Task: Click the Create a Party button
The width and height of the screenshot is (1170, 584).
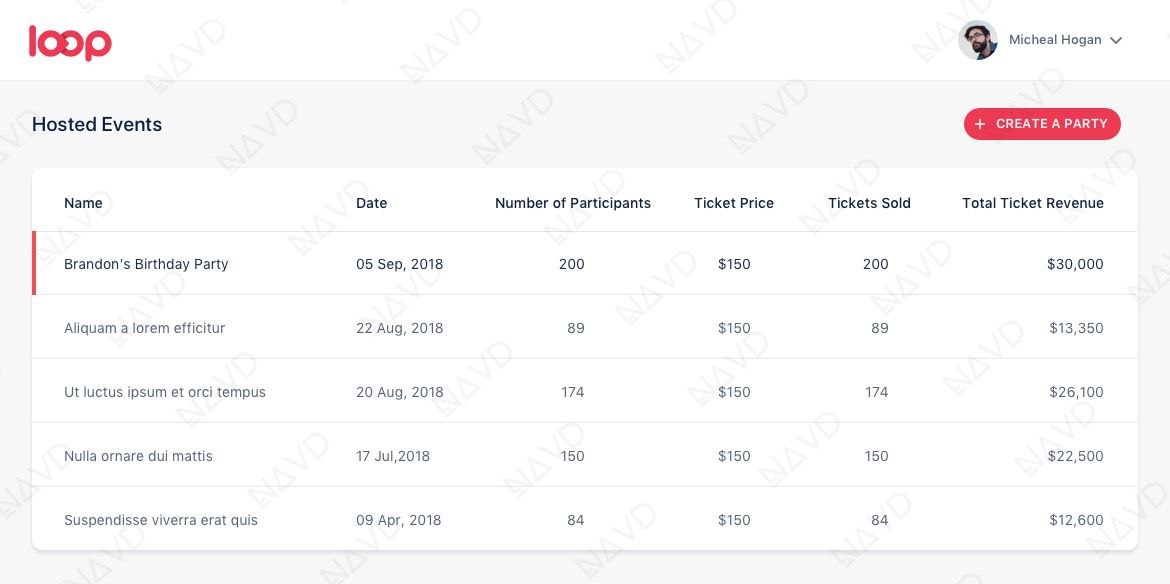Action: point(1042,124)
